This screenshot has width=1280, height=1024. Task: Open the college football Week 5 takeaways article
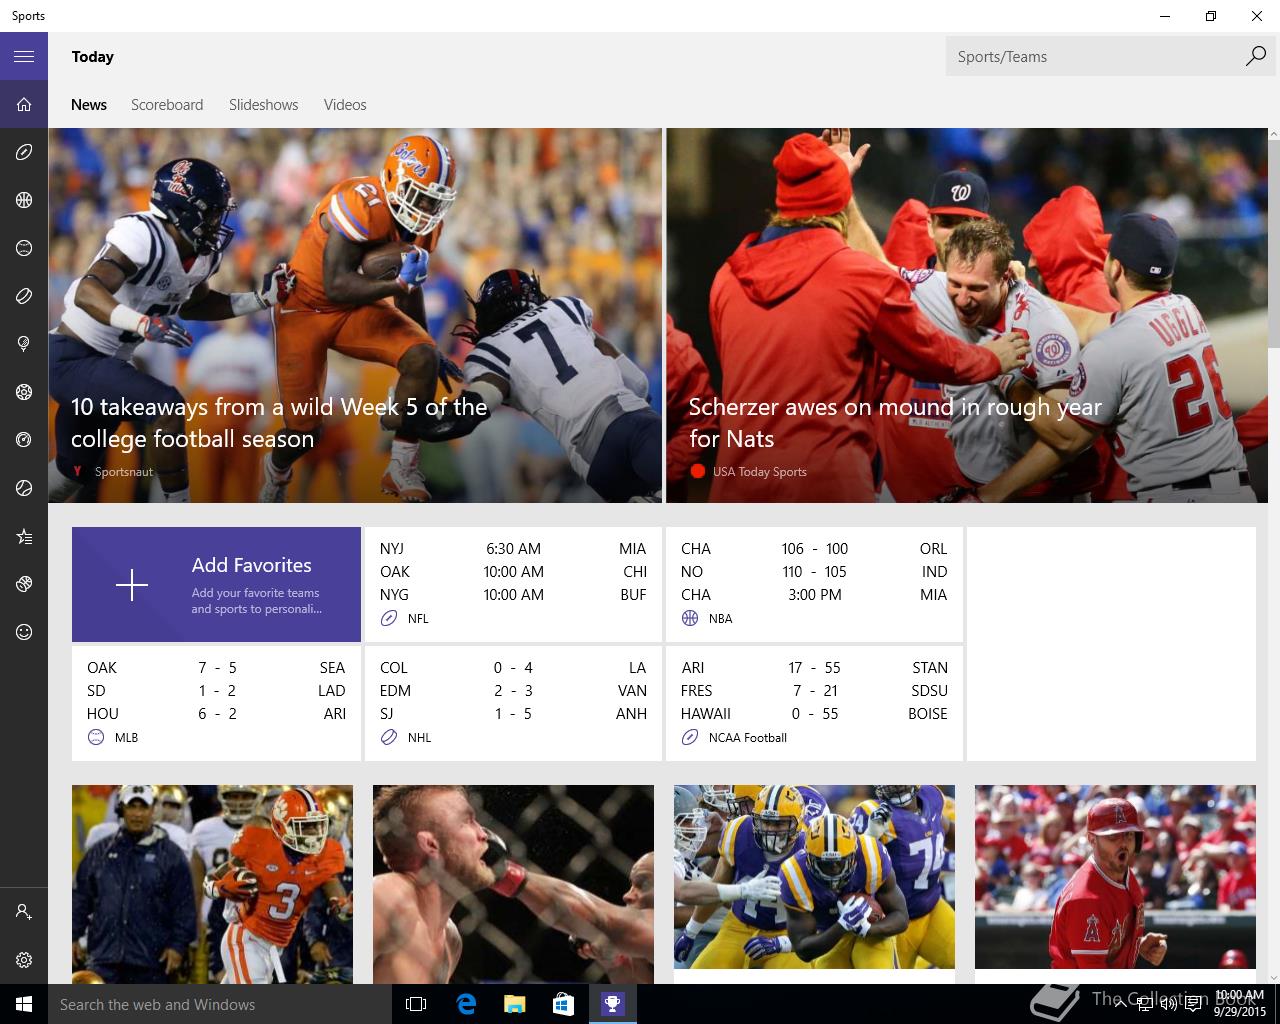click(355, 315)
